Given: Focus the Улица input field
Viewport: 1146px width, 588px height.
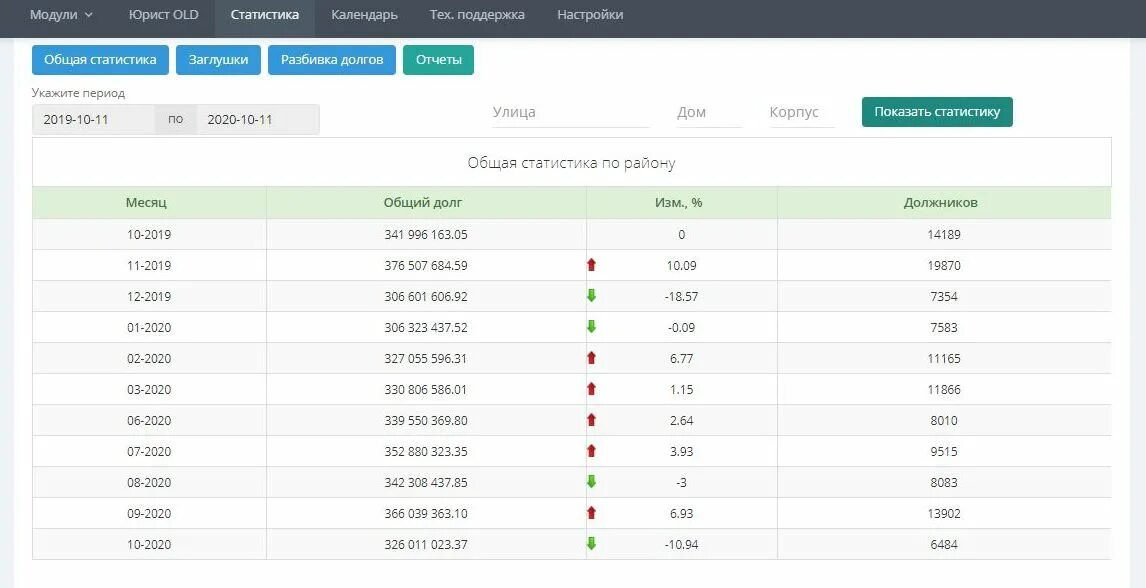Looking at the screenshot, I should (571, 112).
